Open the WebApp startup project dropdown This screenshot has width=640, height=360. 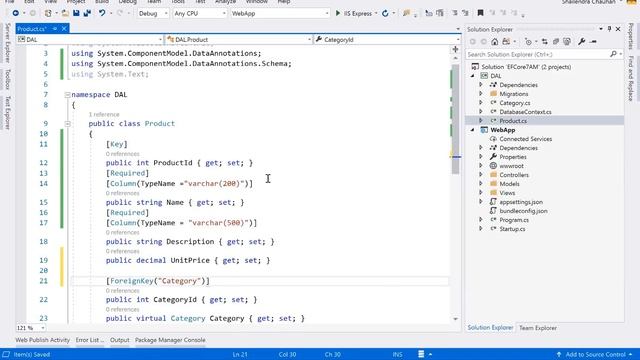point(280,13)
